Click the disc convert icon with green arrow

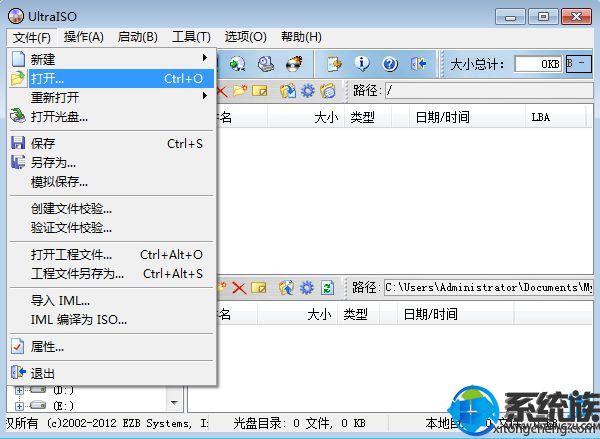click(x=237, y=64)
